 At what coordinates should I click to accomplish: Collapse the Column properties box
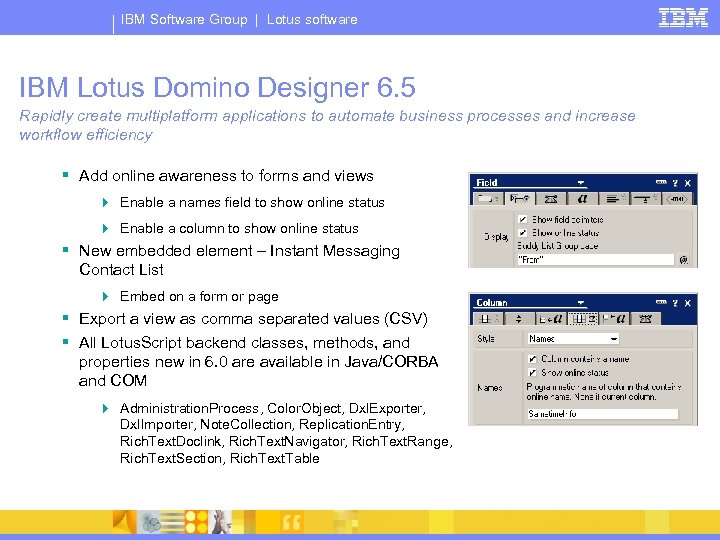661,303
